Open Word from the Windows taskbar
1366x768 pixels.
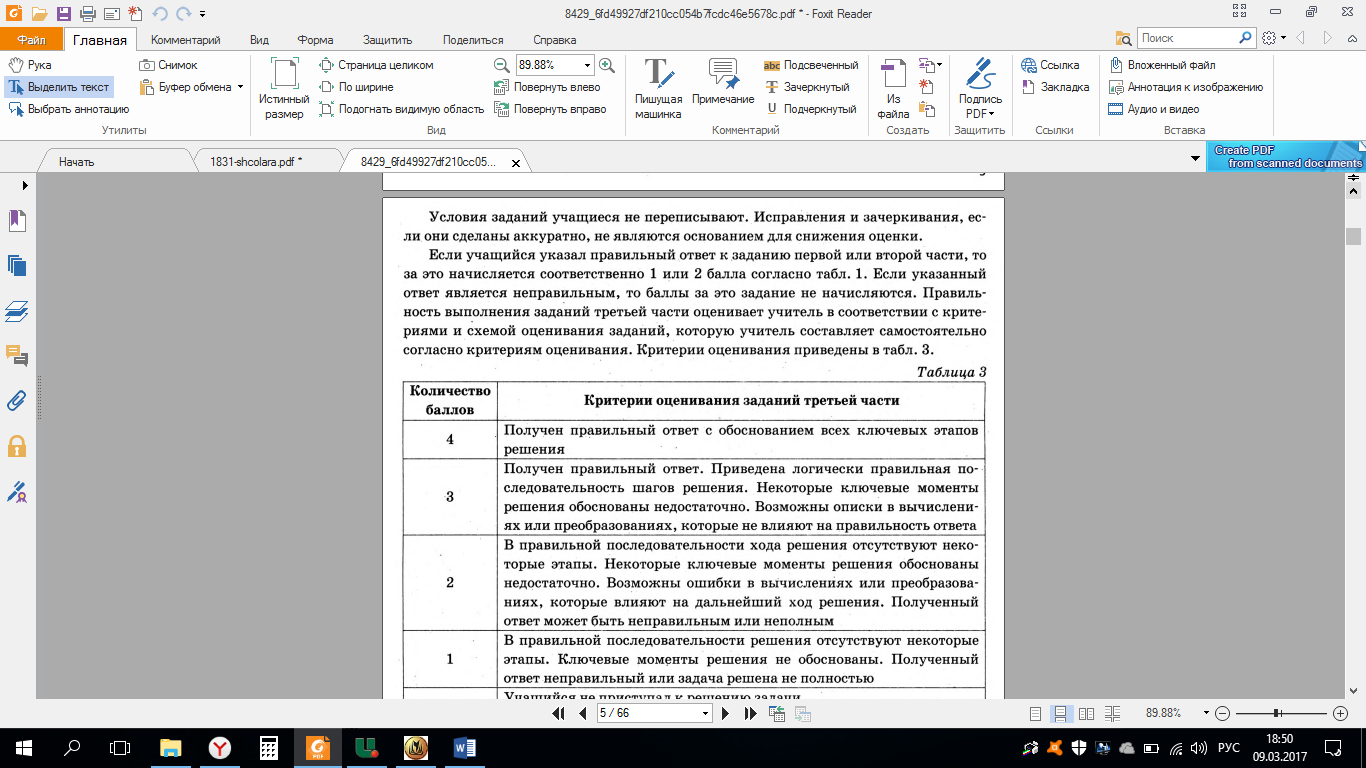465,747
